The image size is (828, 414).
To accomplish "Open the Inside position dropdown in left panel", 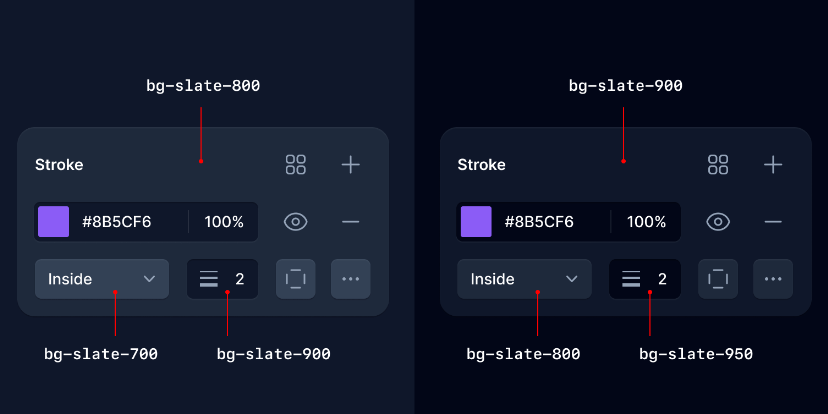I will (101, 279).
